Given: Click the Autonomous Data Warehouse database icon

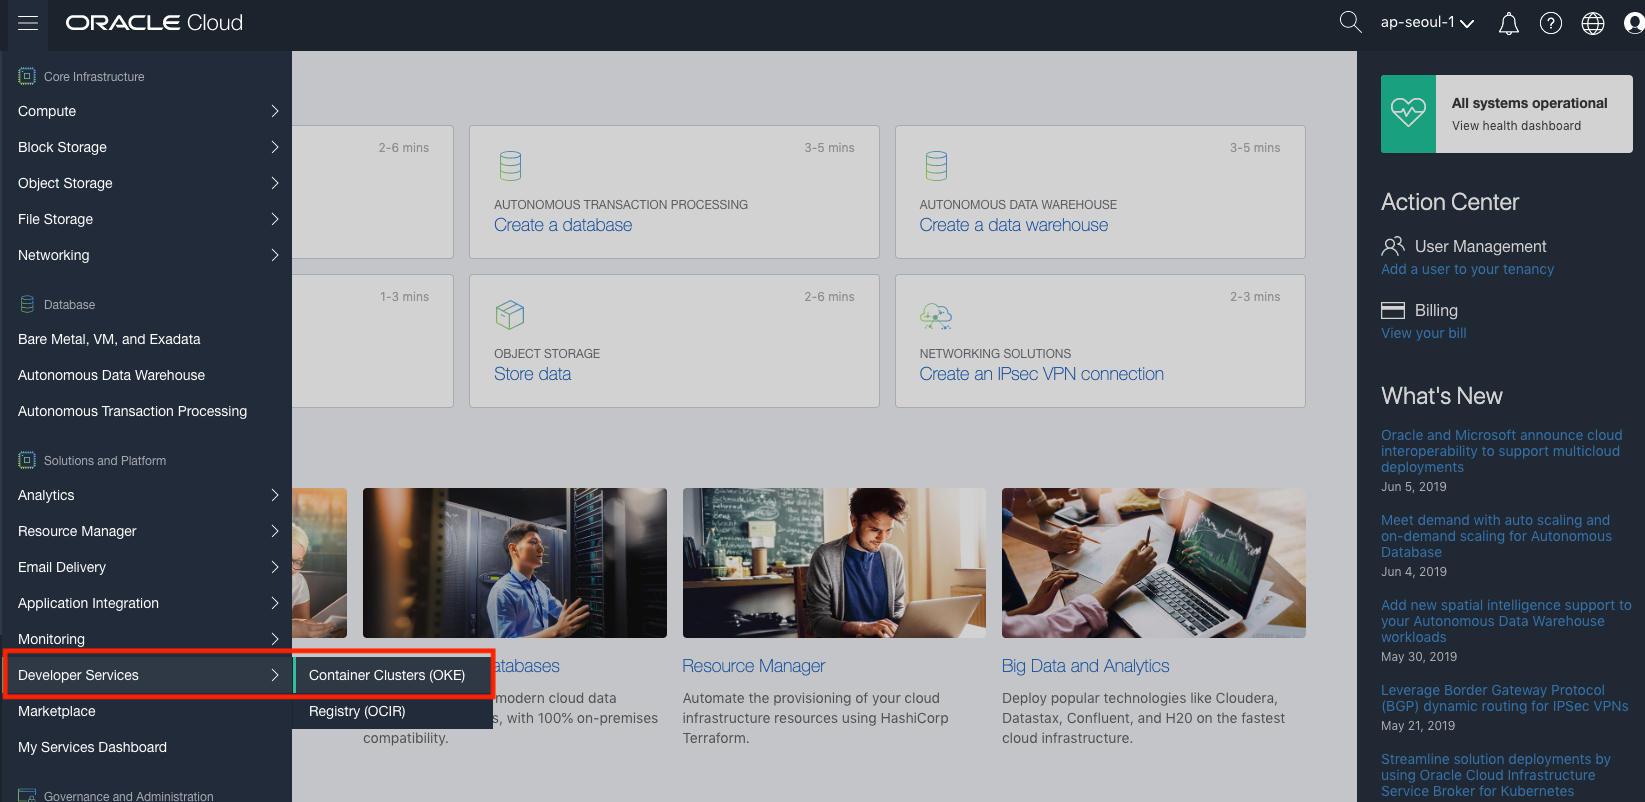Looking at the screenshot, I should (x=936, y=166).
